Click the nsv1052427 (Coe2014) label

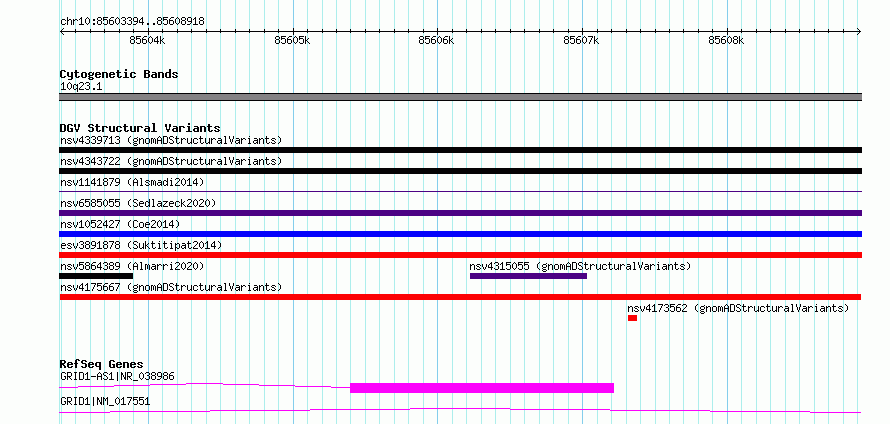click(x=120, y=224)
